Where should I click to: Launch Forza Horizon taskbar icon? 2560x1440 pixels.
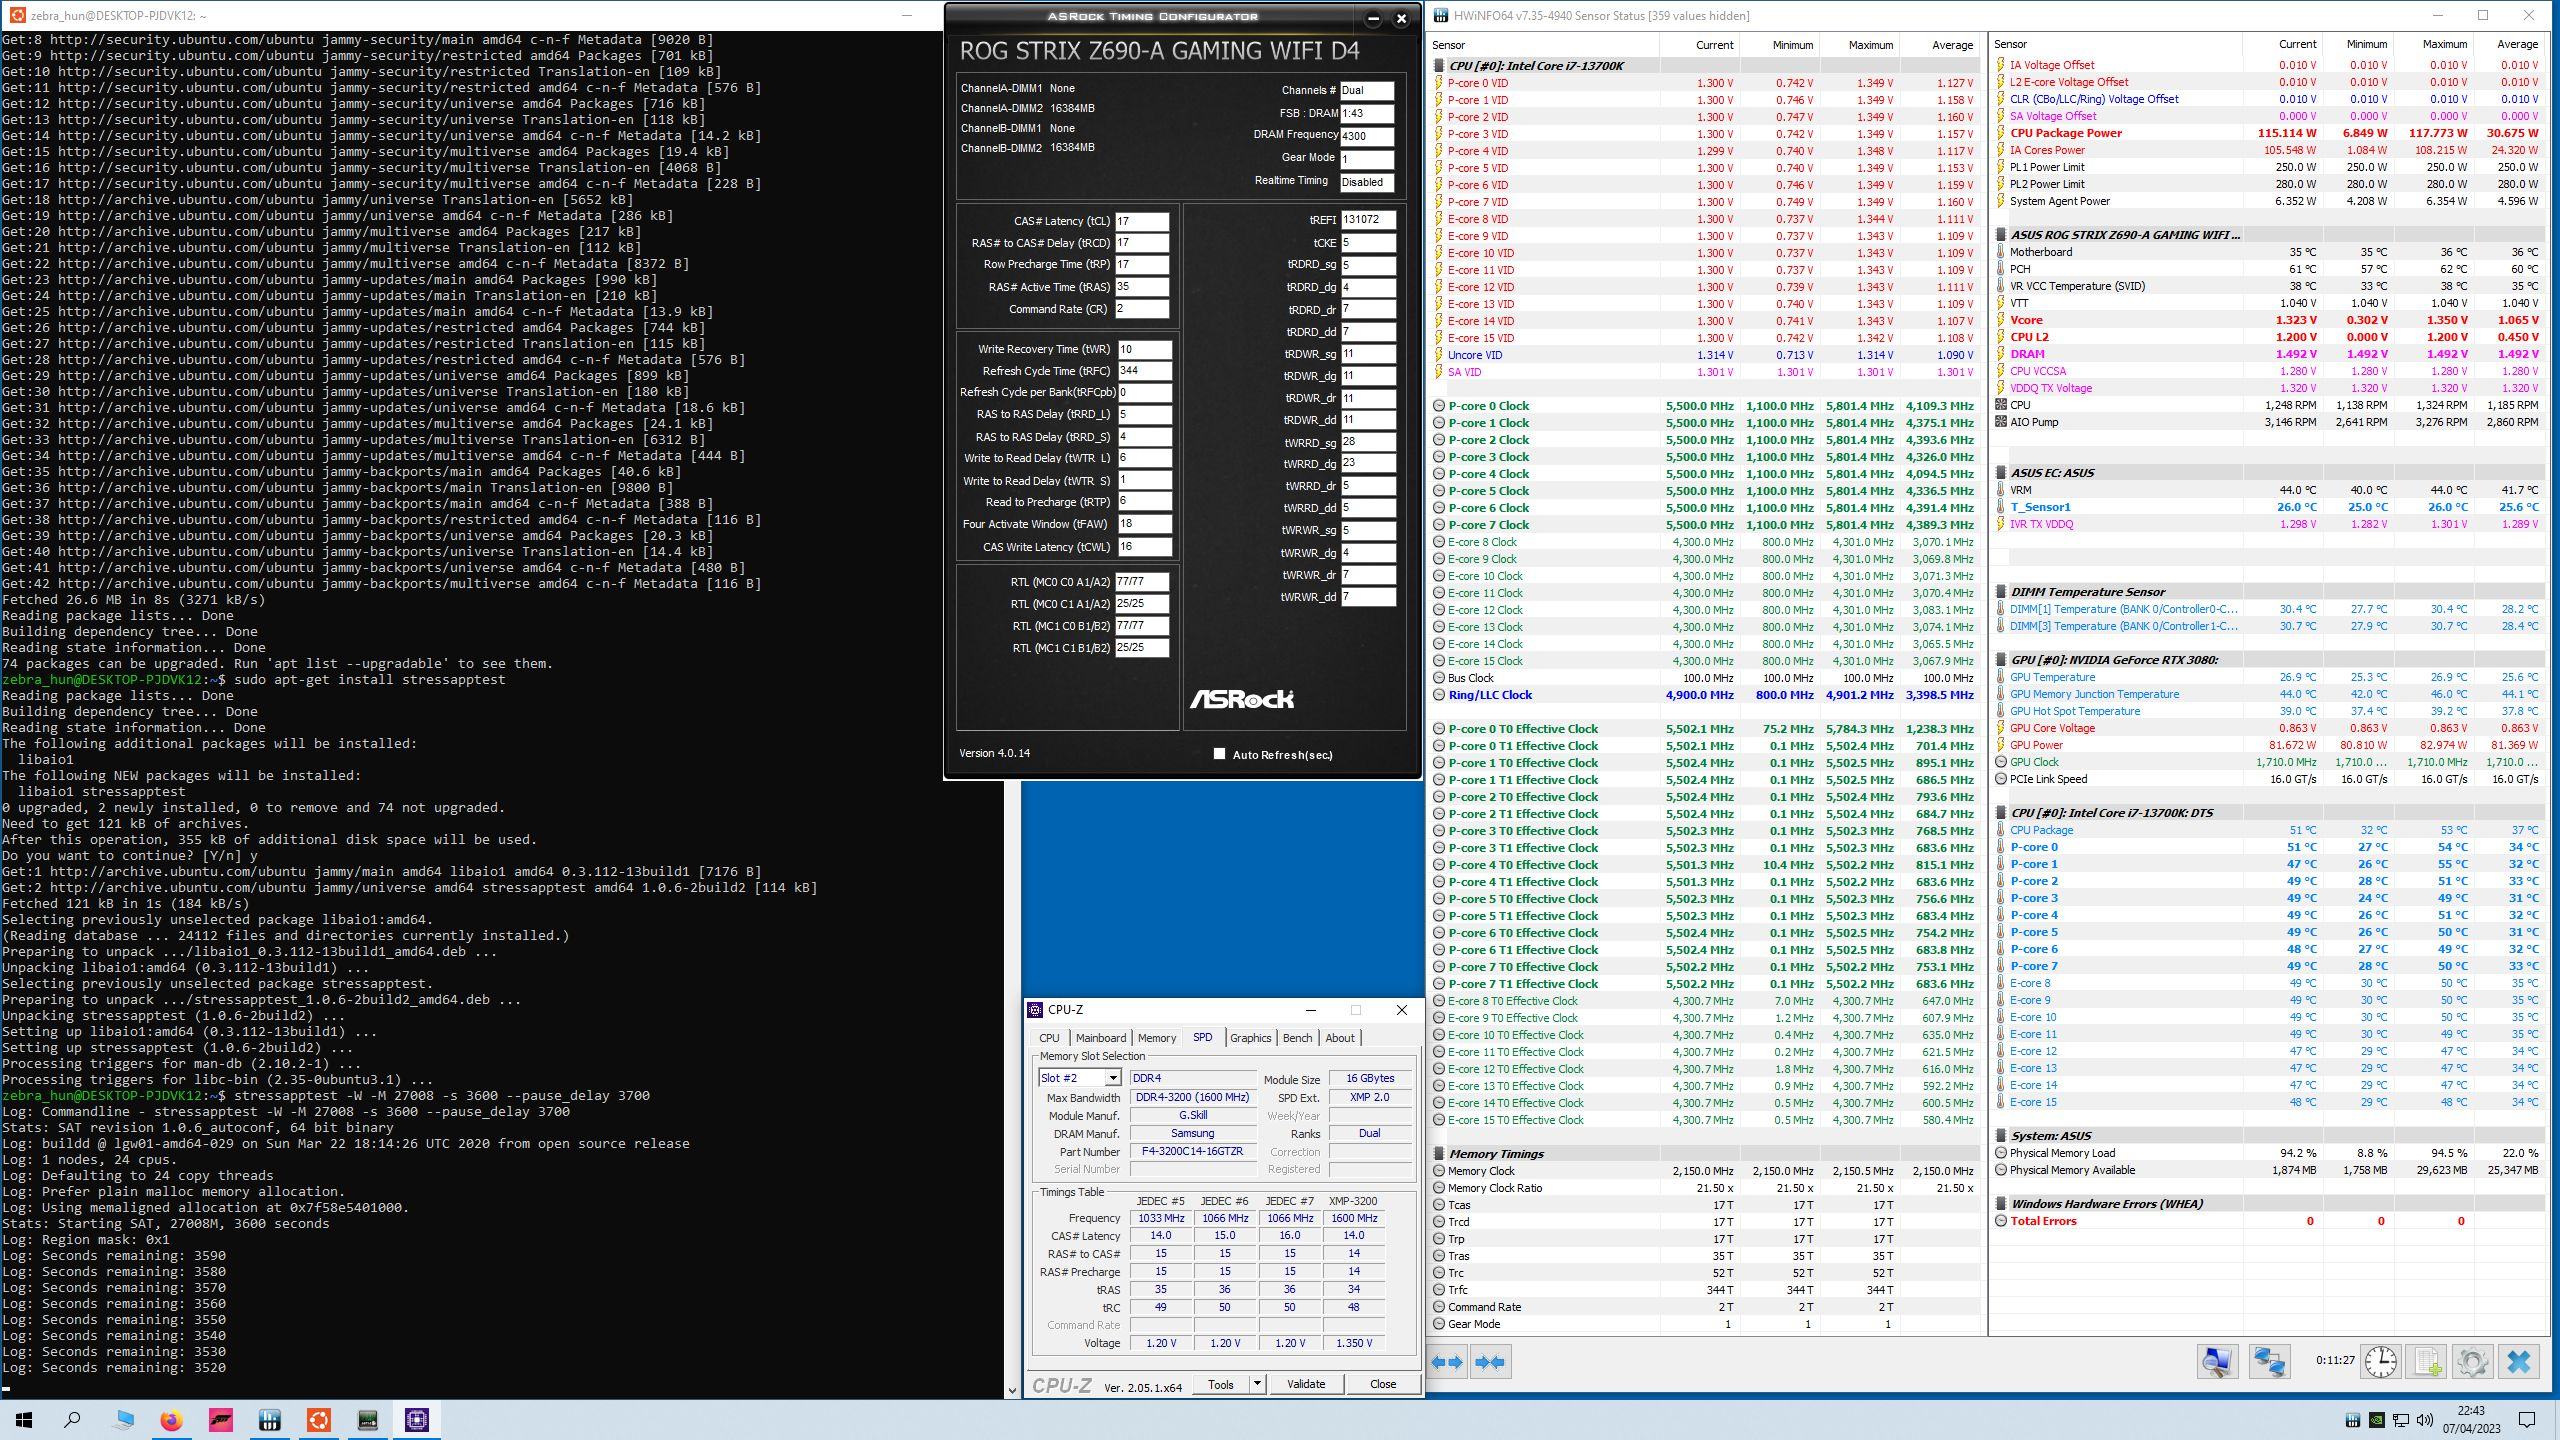220,1419
